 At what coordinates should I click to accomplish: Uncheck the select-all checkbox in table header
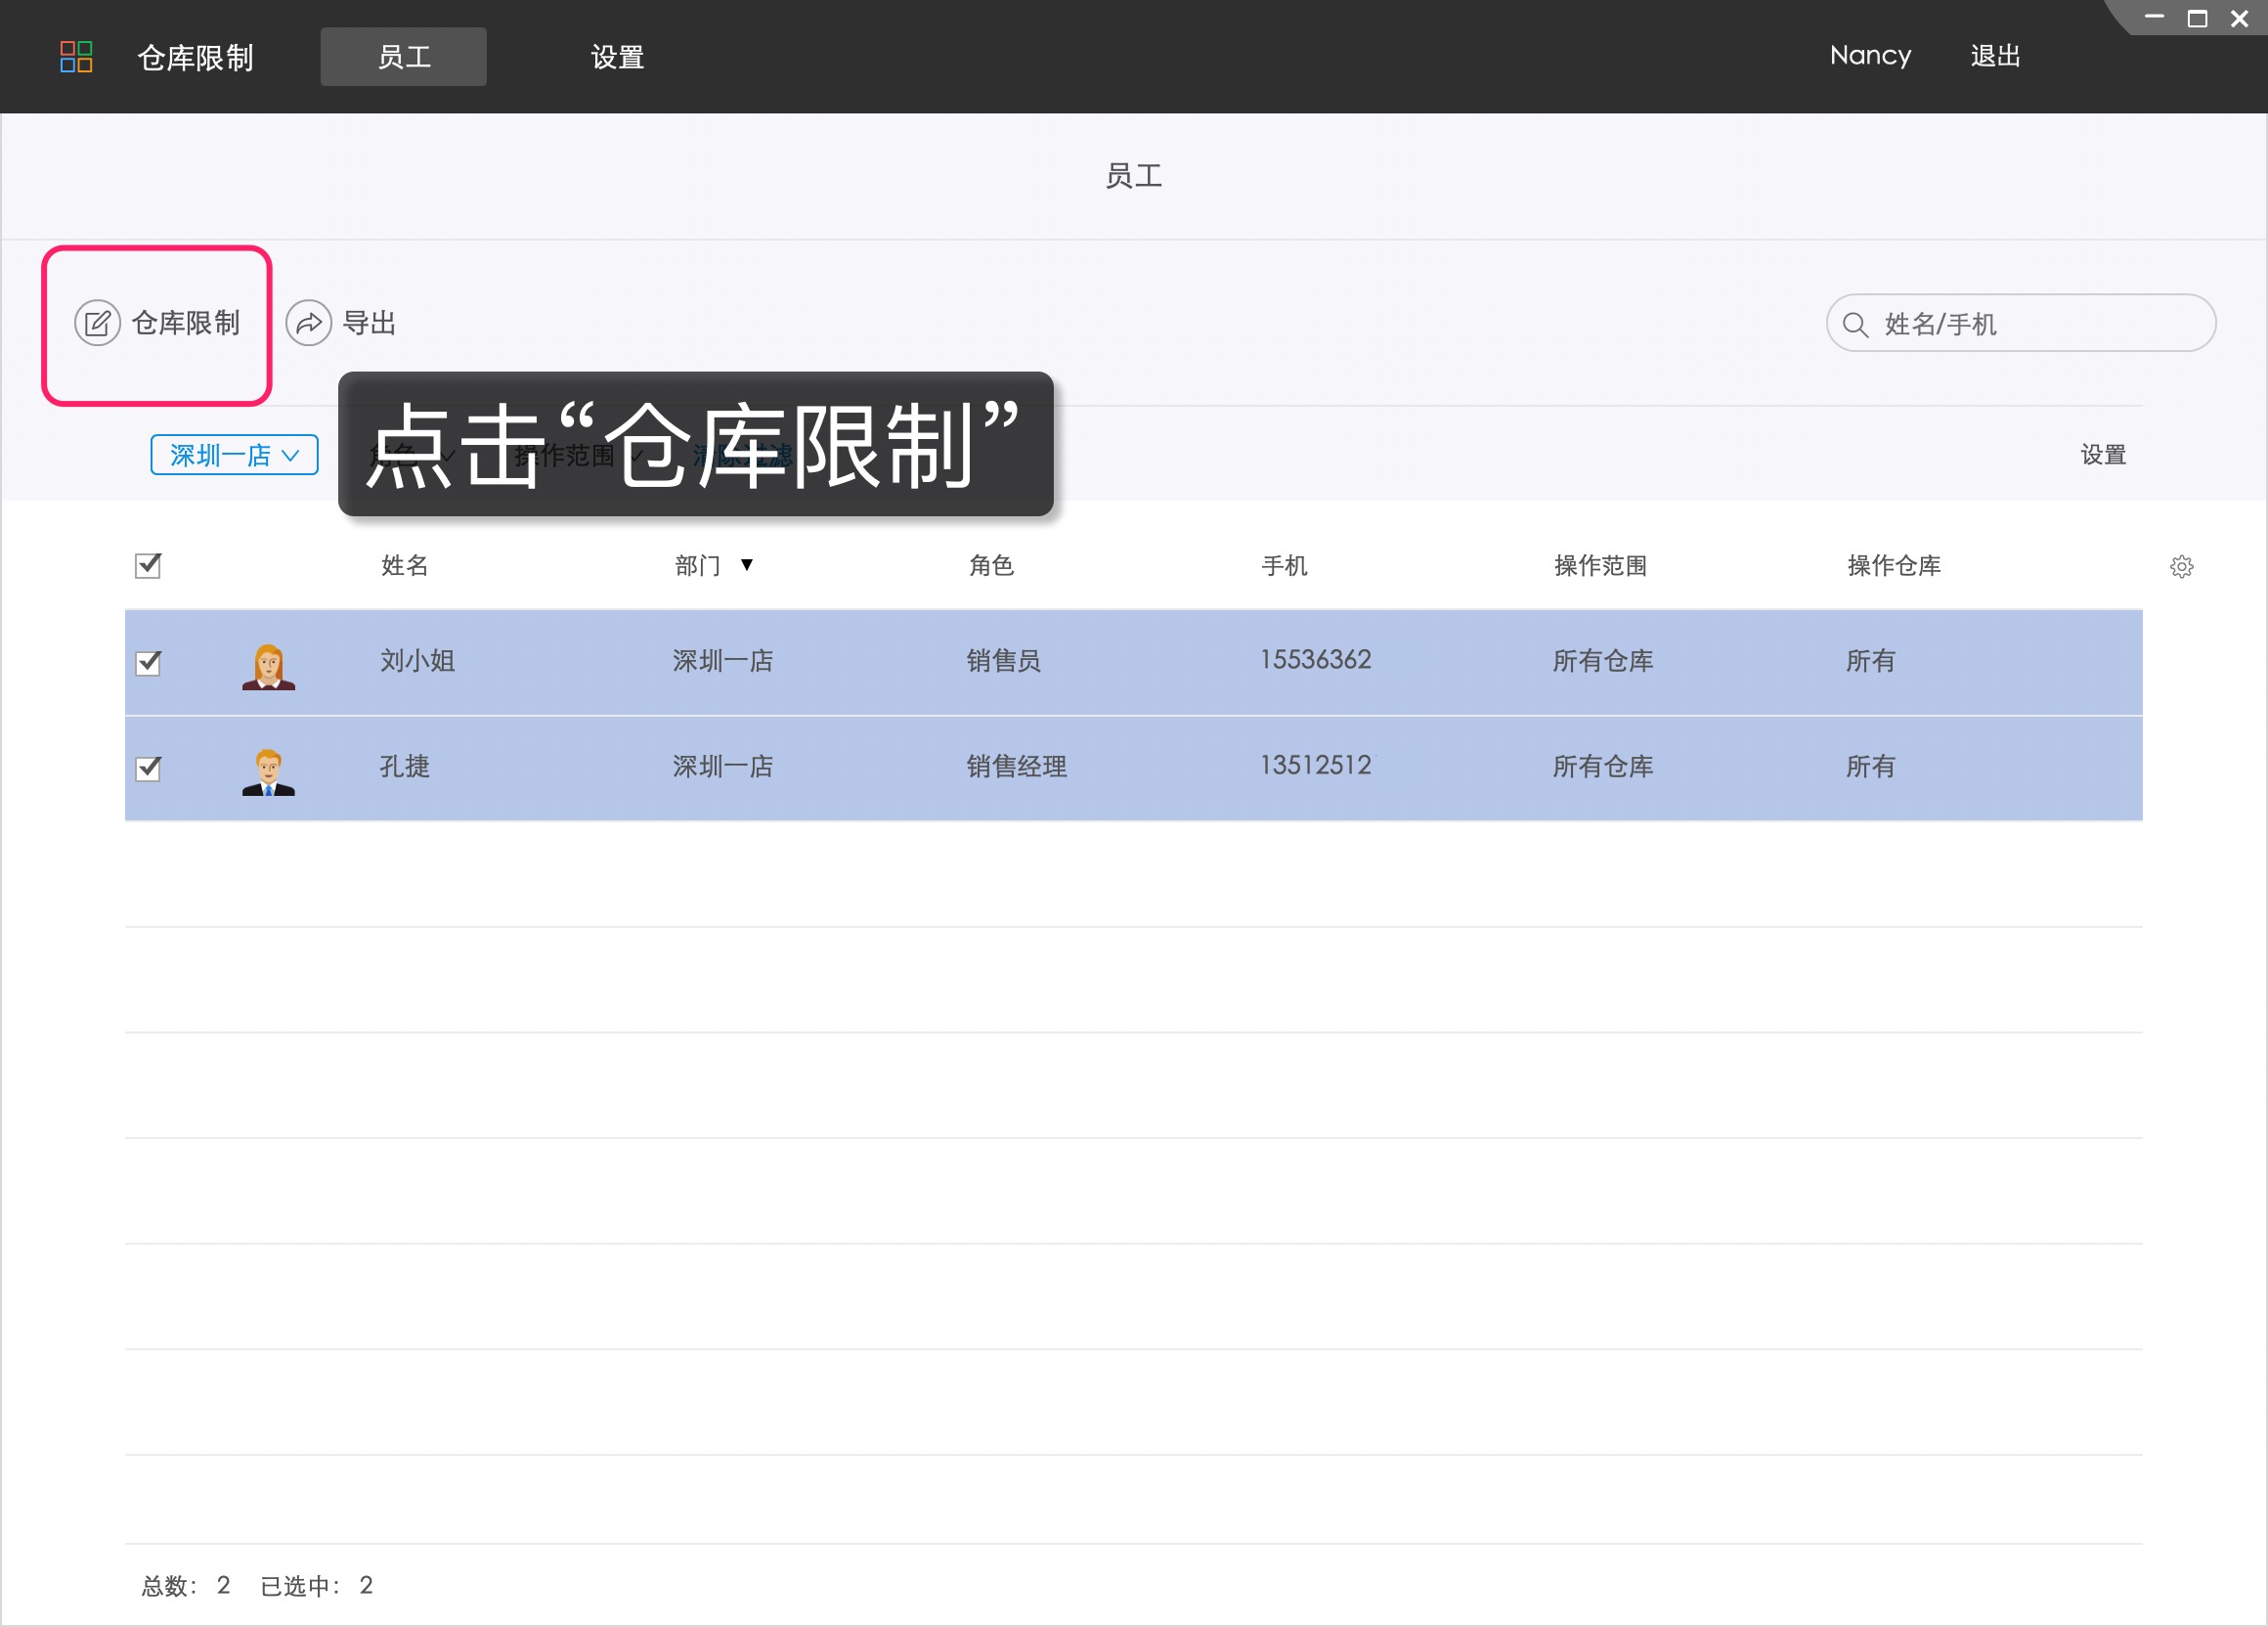pos(148,566)
